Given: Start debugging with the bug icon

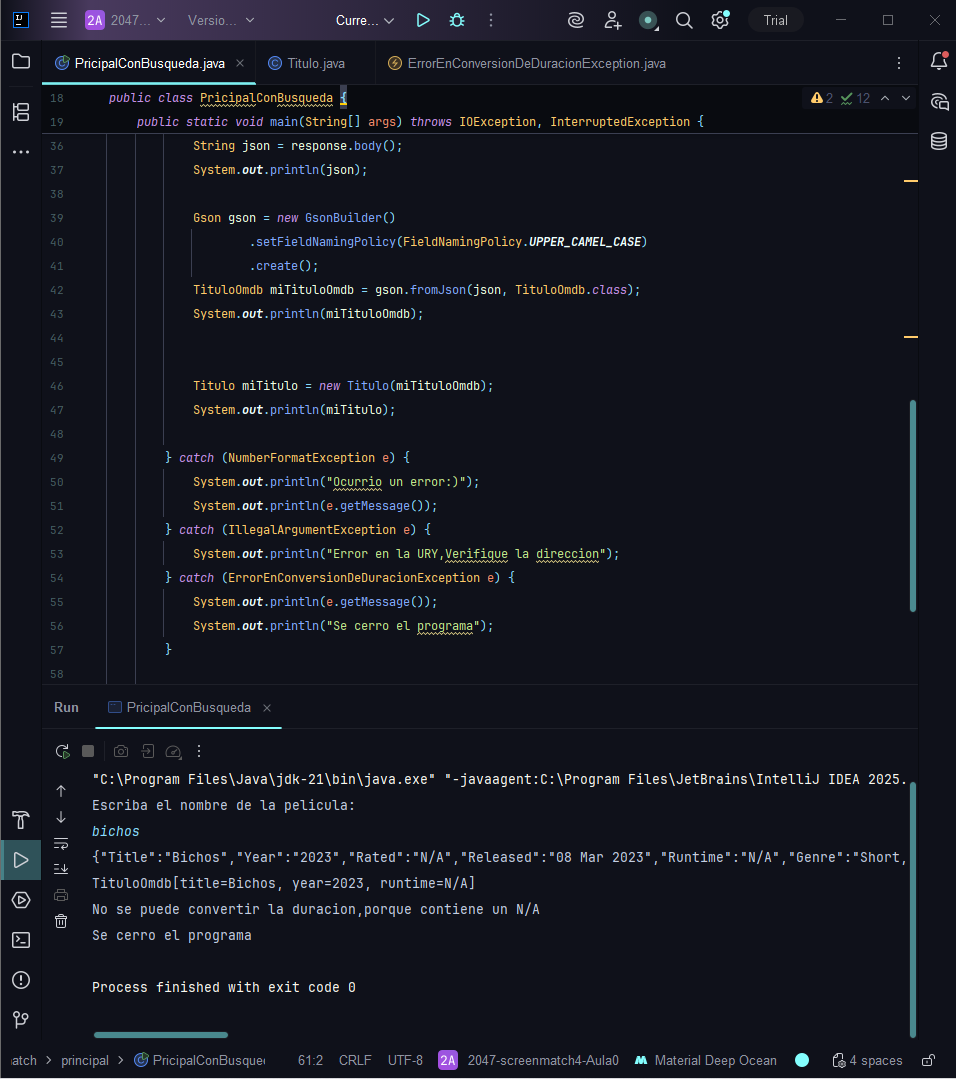Looking at the screenshot, I should (x=456, y=20).
